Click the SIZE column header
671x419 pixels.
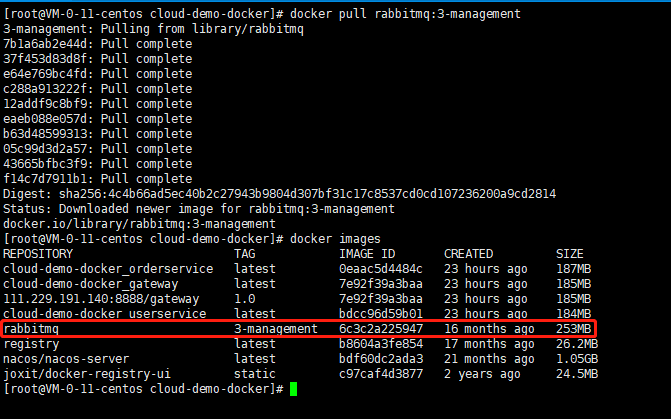570,254
